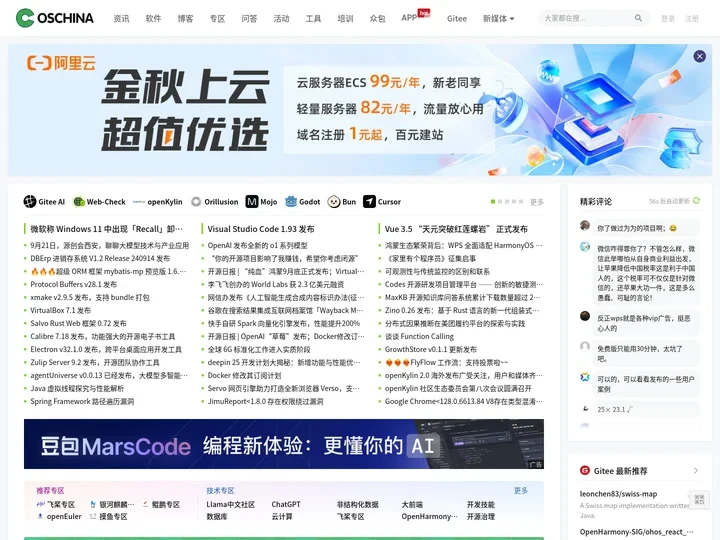Open 'Visual Studio Code 1.93 发布' headline
720x540 pixels.
(261, 229)
